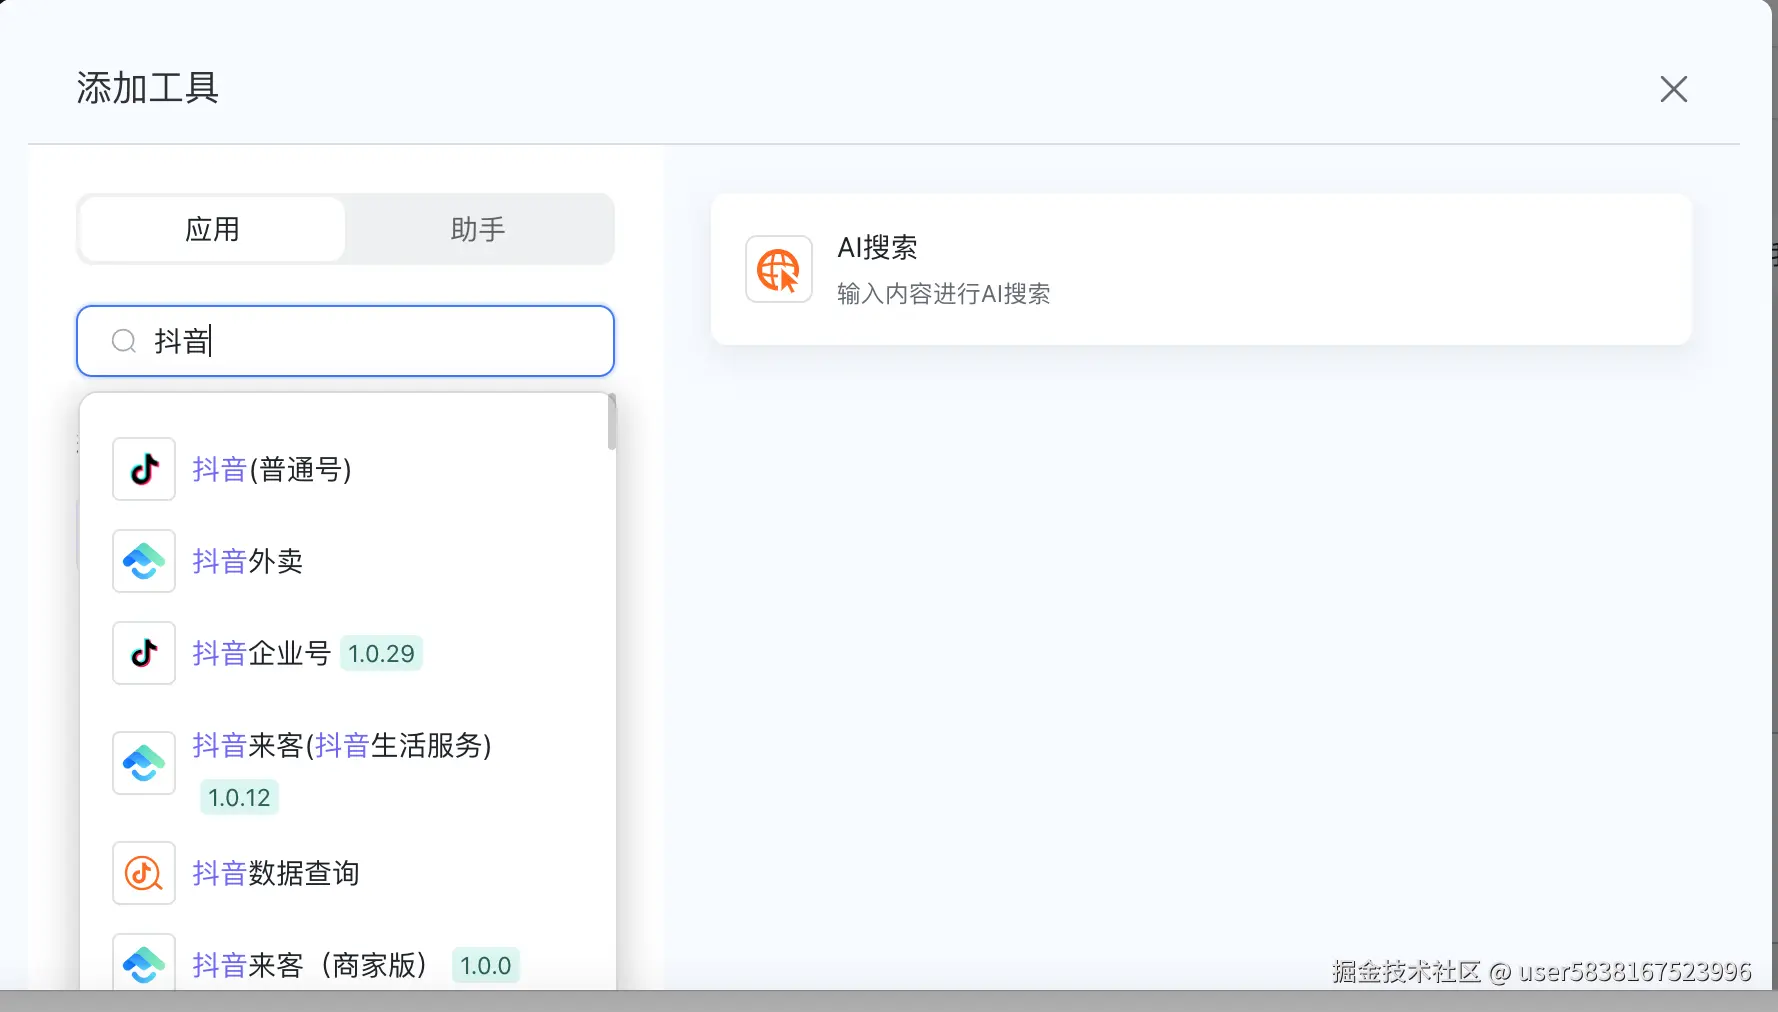Viewport: 1778px width, 1012px height.
Task: Click the 输入内容进行AI搜索 description text
Action: pyautogui.click(x=944, y=294)
